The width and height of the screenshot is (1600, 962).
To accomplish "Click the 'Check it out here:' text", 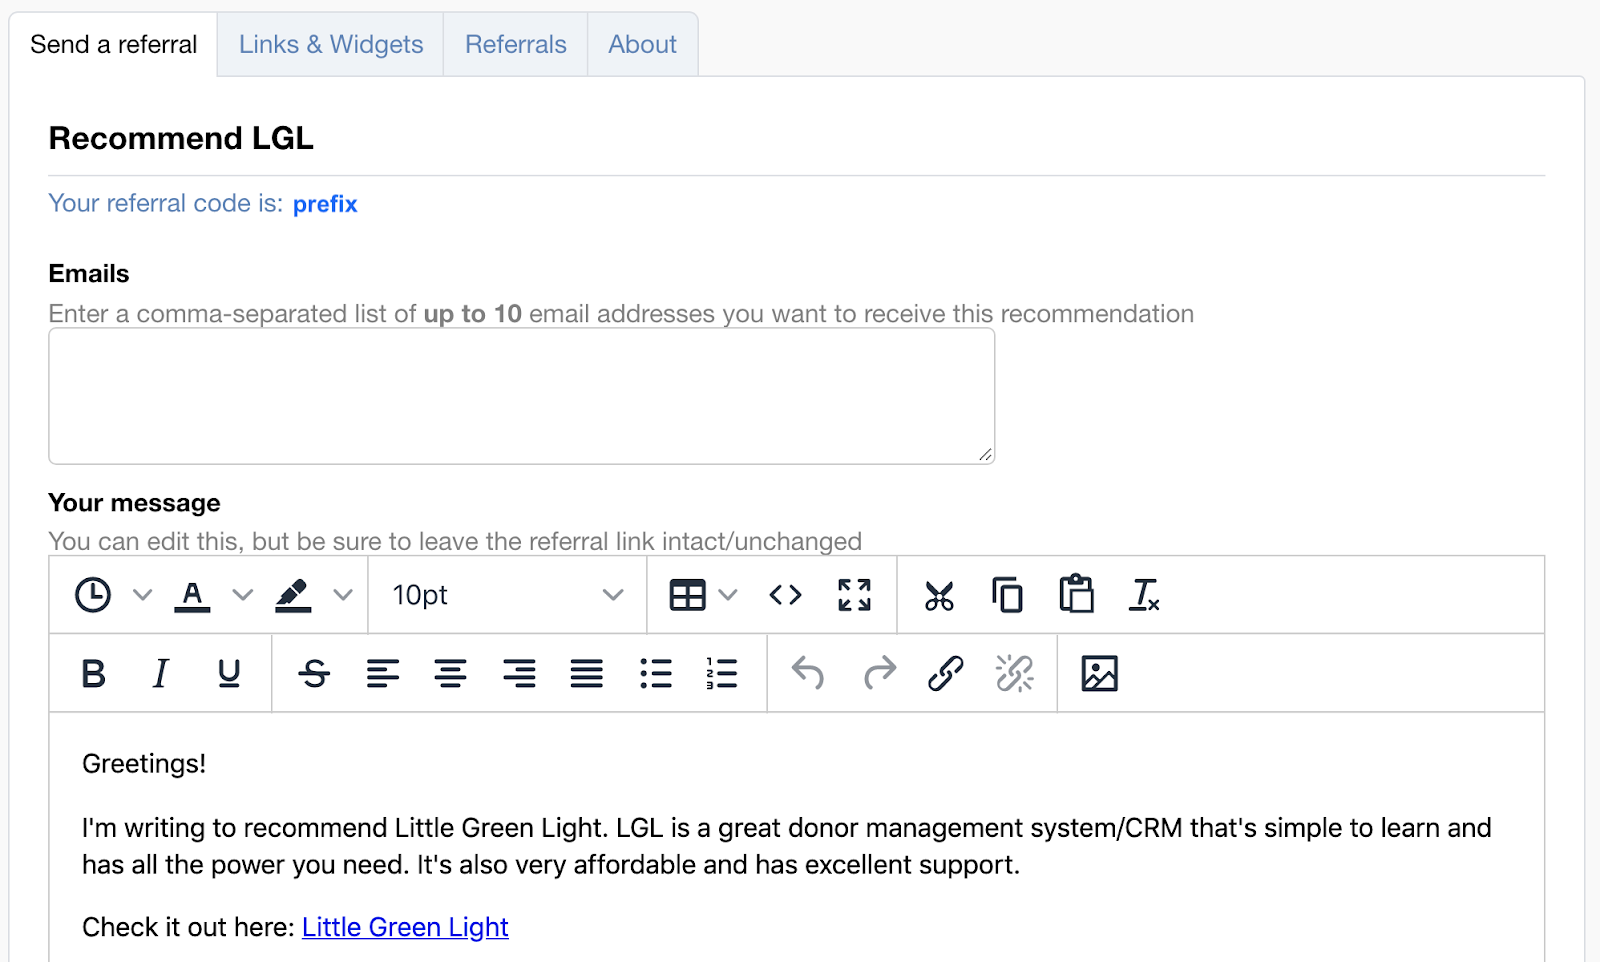I will click(x=188, y=928).
